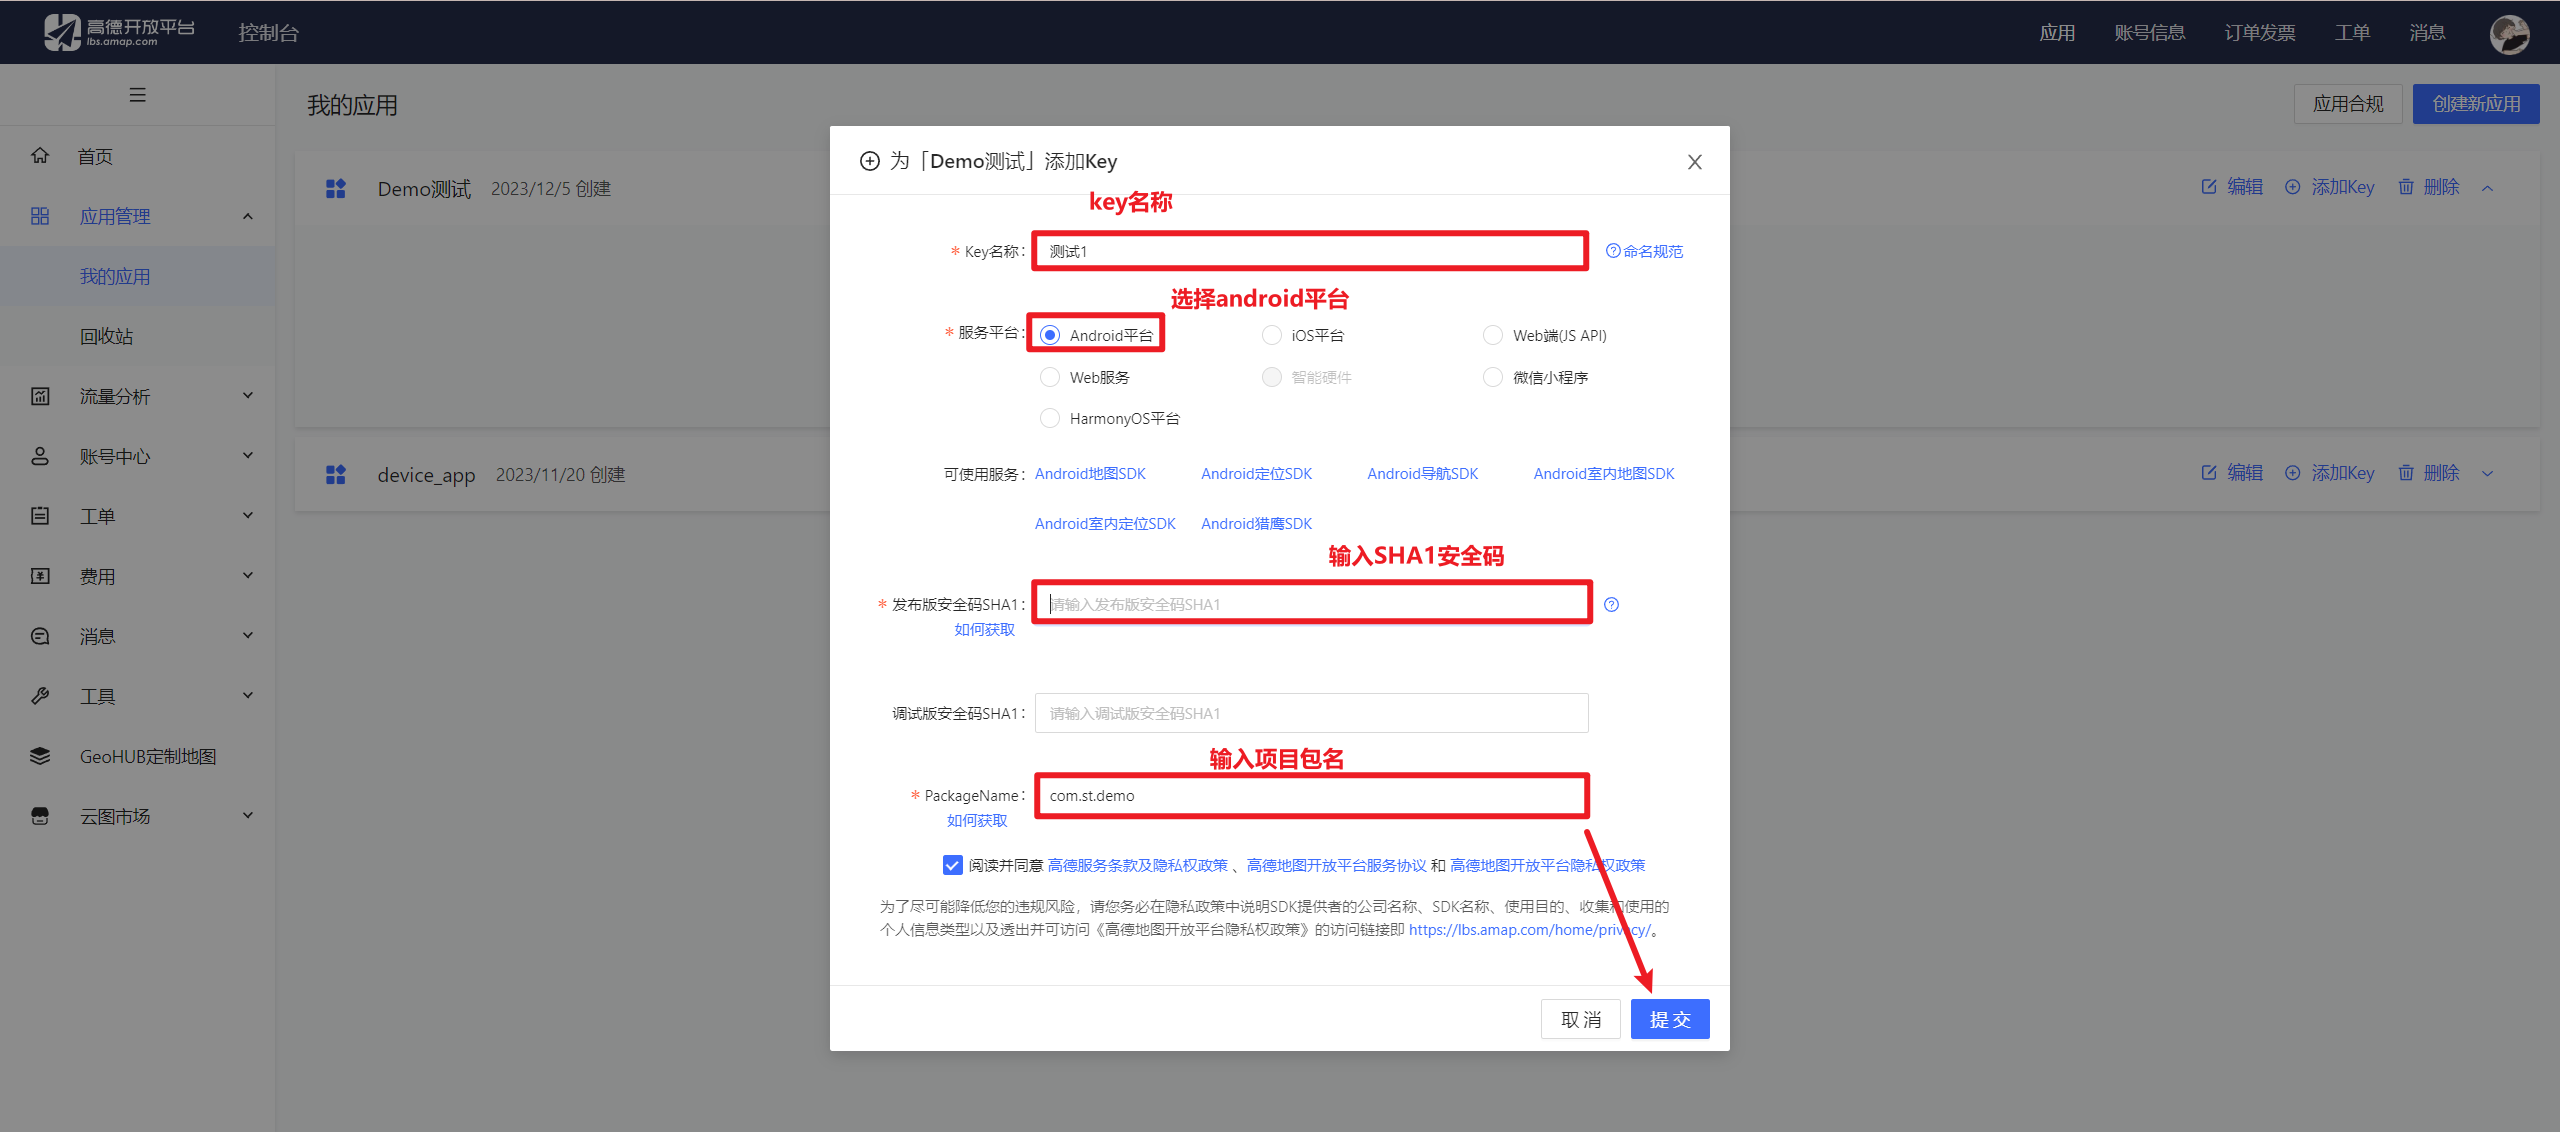The image size is (2560, 1132).
Task: Click the Demo测试 app grid icon
Action: pyautogui.click(x=336, y=189)
